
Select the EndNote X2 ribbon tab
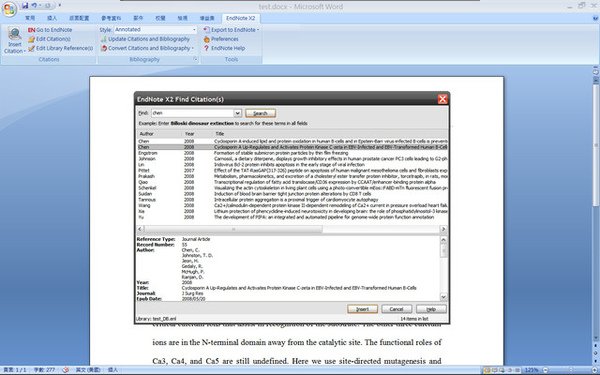click(x=240, y=18)
